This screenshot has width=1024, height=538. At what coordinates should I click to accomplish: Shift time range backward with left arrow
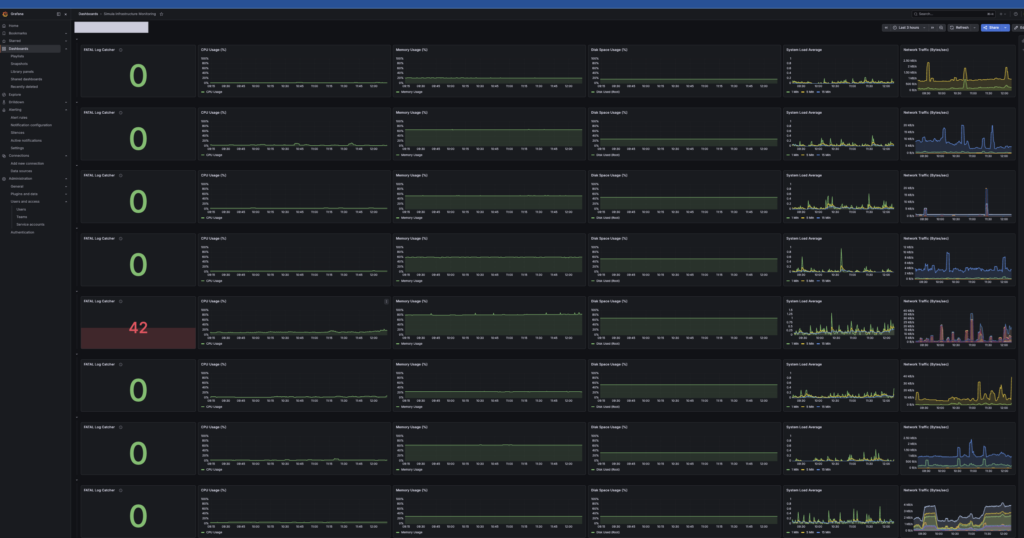pyautogui.click(x=886, y=27)
